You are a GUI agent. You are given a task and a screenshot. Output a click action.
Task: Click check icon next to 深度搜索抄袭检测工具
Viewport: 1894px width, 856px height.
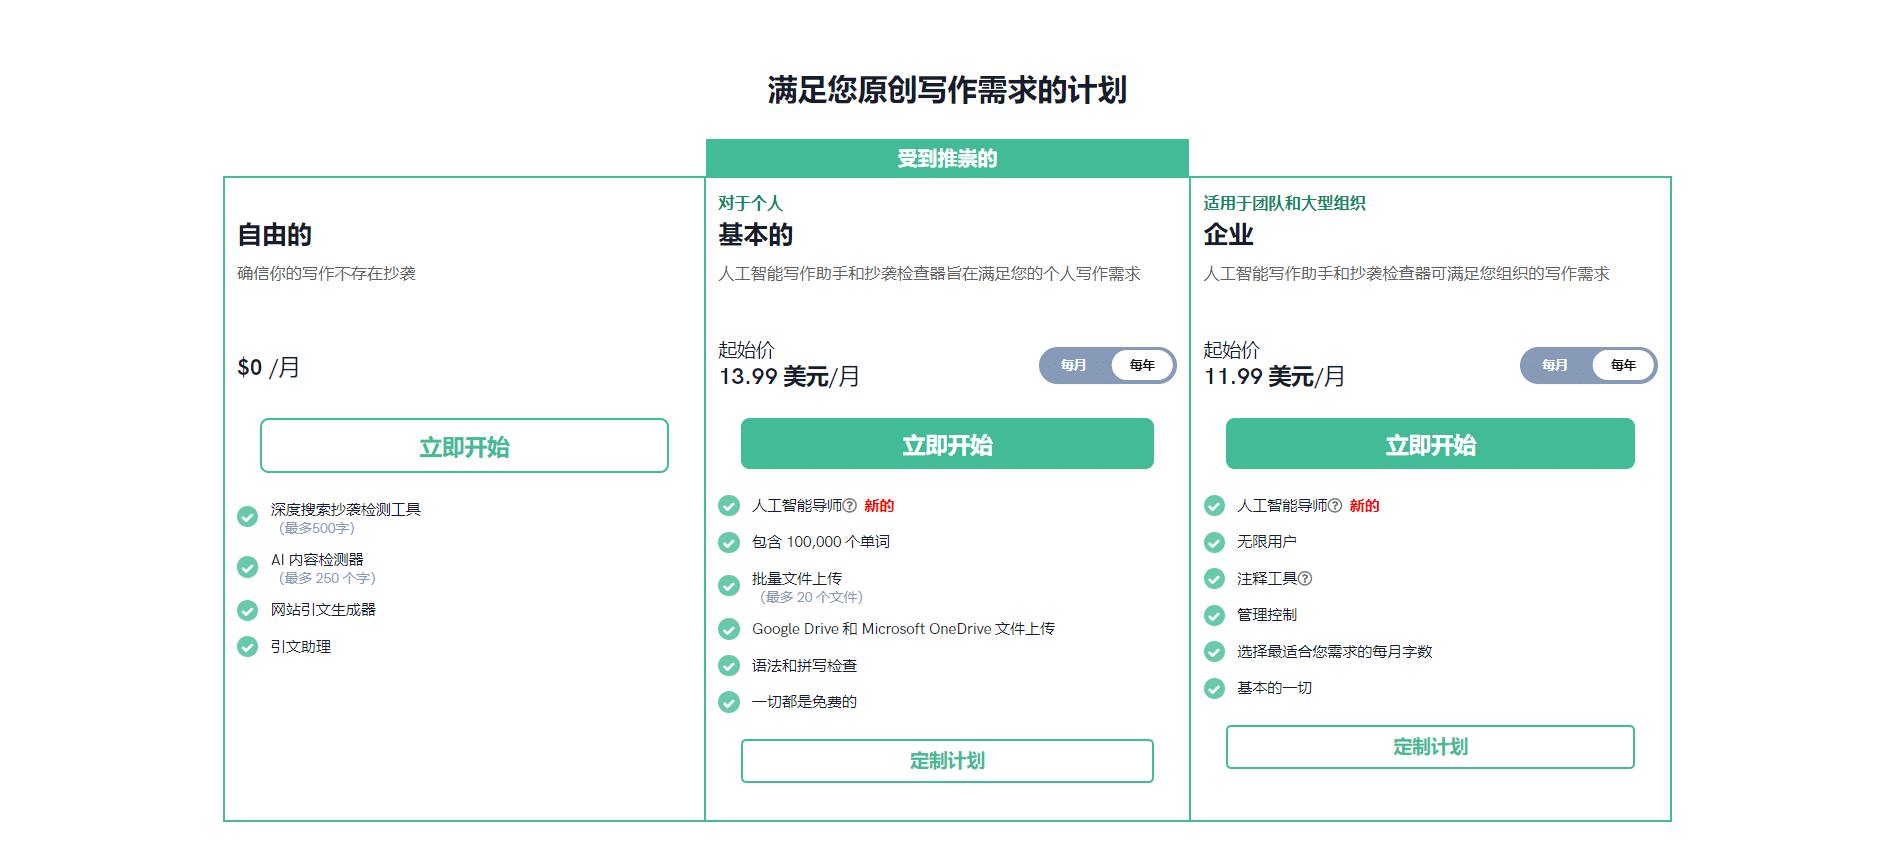tap(248, 517)
